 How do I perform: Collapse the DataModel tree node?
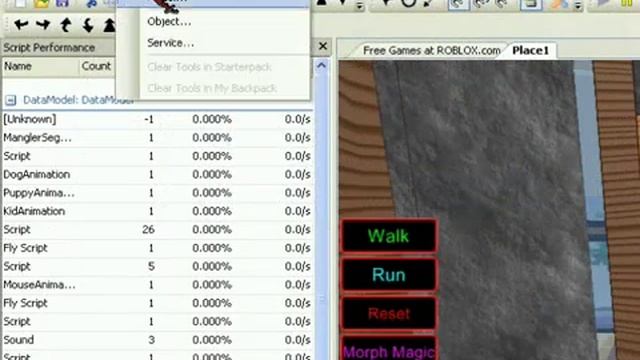tap(11, 100)
